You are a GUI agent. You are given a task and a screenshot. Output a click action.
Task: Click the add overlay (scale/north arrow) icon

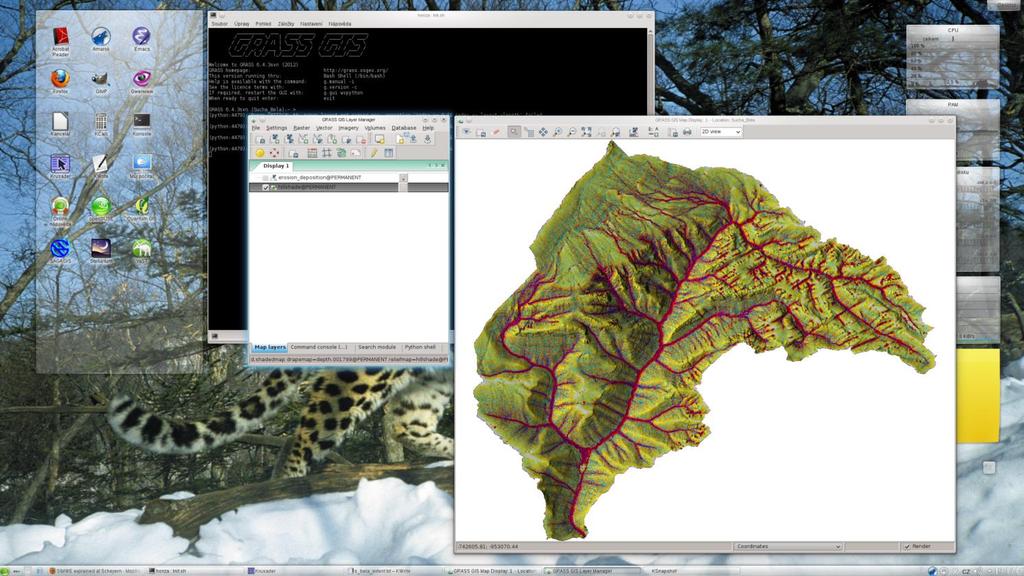[653, 132]
